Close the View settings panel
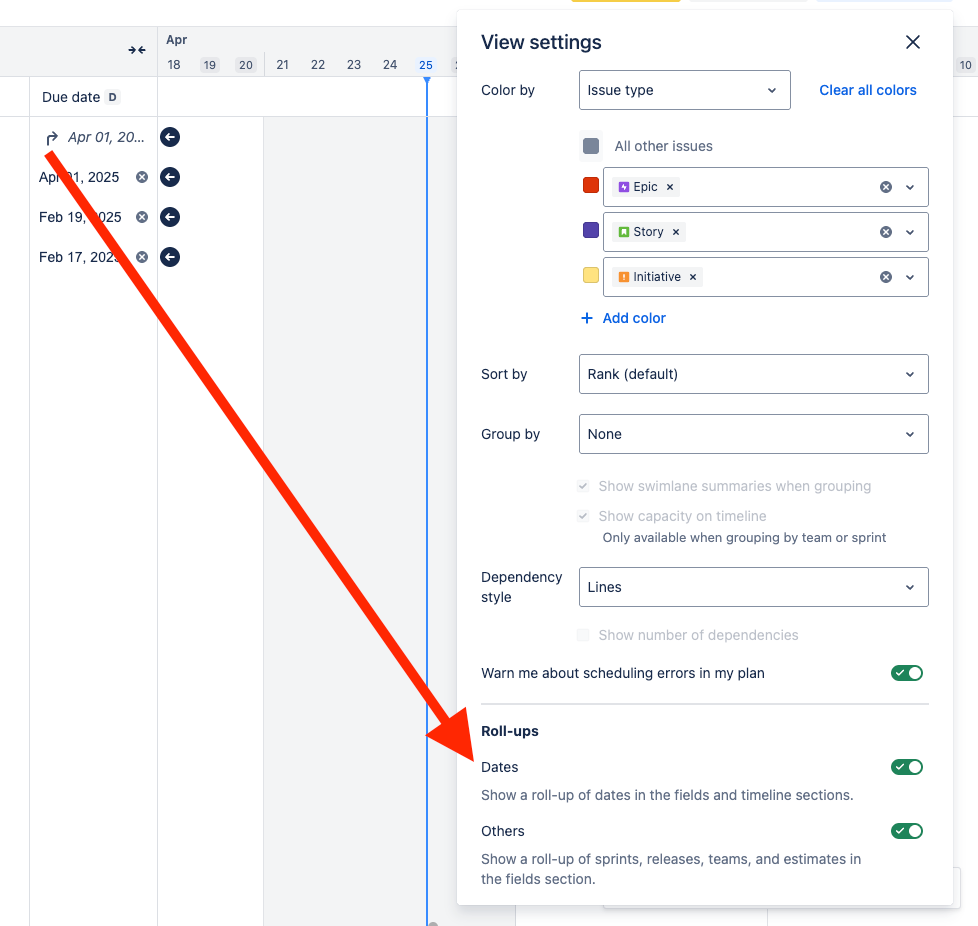Screen dimensions: 978x926 click(x=912, y=42)
